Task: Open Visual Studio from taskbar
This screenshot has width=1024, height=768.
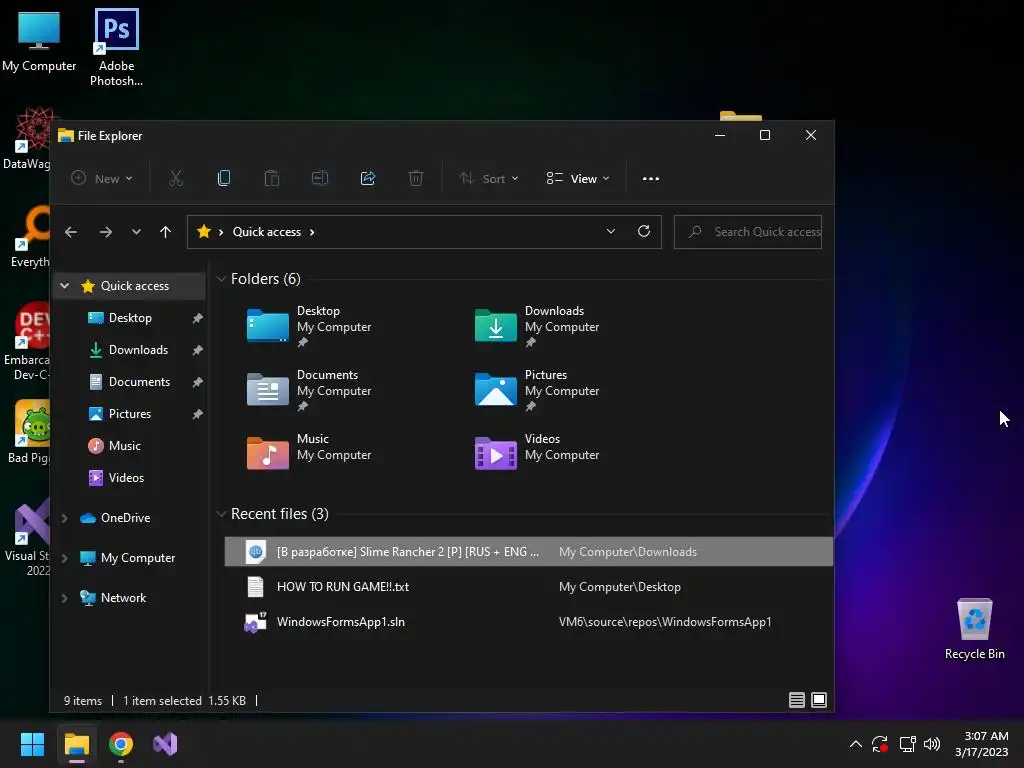Action: [x=165, y=744]
